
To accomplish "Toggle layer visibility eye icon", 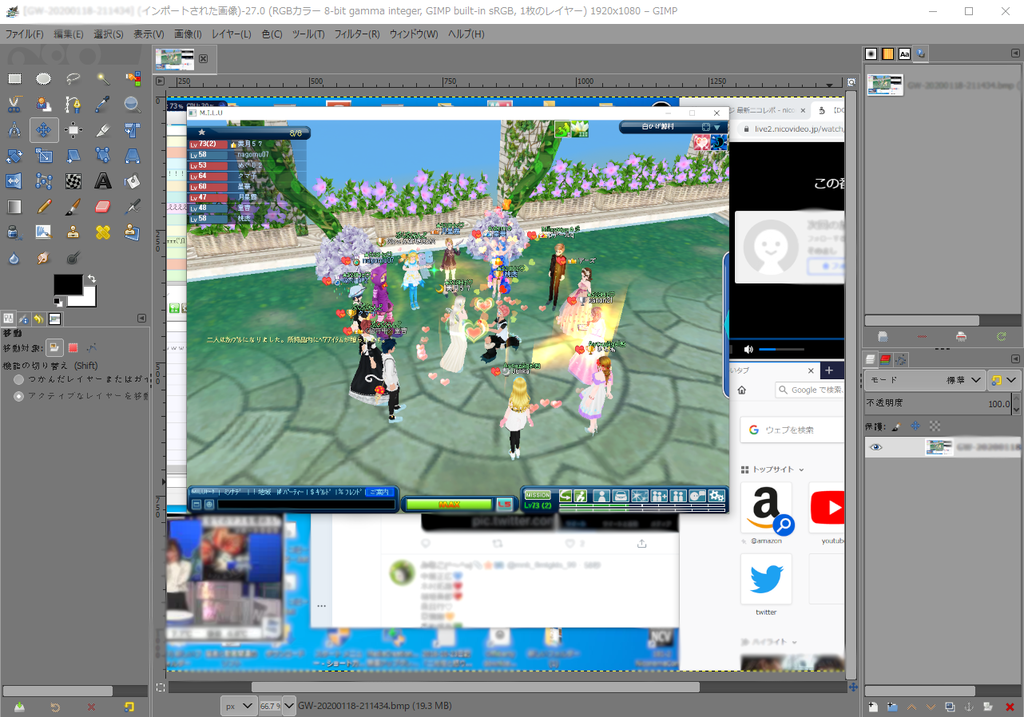I will [x=876, y=447].
